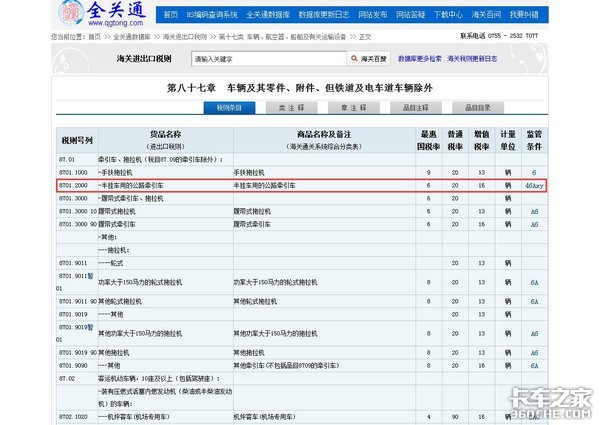The height and width of the screenshot is (425, 600).
Task: Click tariff code 8701.3000 90
Action: (78, 224)
